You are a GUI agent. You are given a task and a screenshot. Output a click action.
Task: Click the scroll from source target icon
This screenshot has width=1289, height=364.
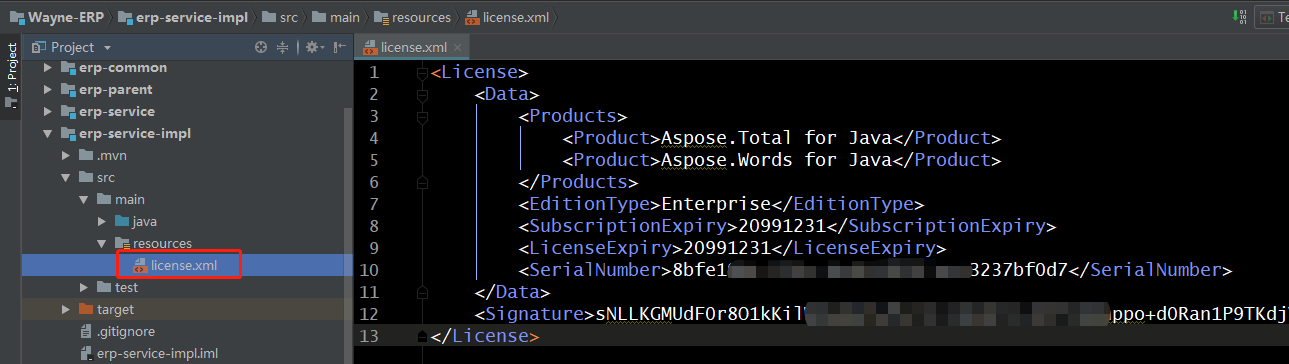[261, 47]
